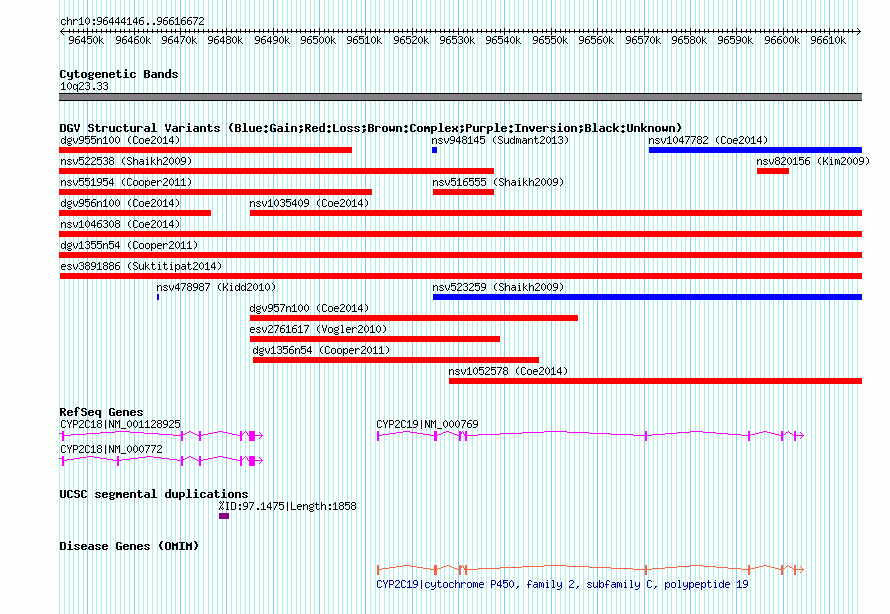
Task: Click the dgv957n100 (Coe2014) red bar
Action: 414,318
